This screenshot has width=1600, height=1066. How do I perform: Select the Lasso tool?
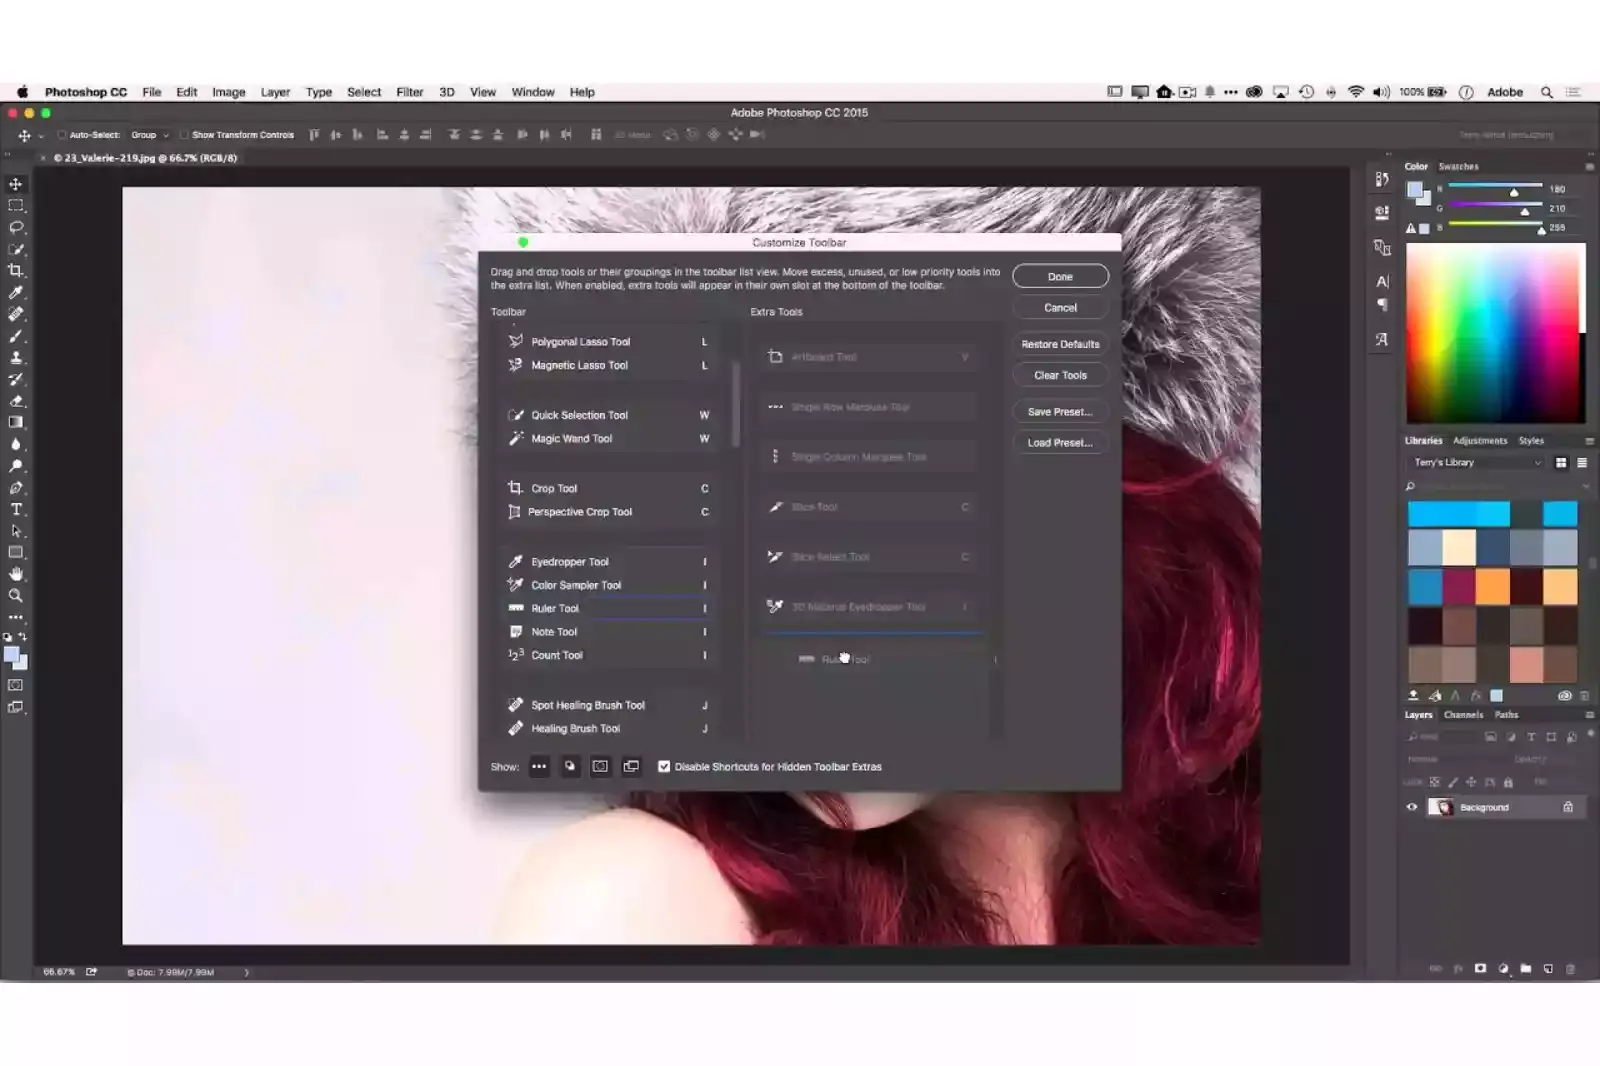tap(16, 227)
